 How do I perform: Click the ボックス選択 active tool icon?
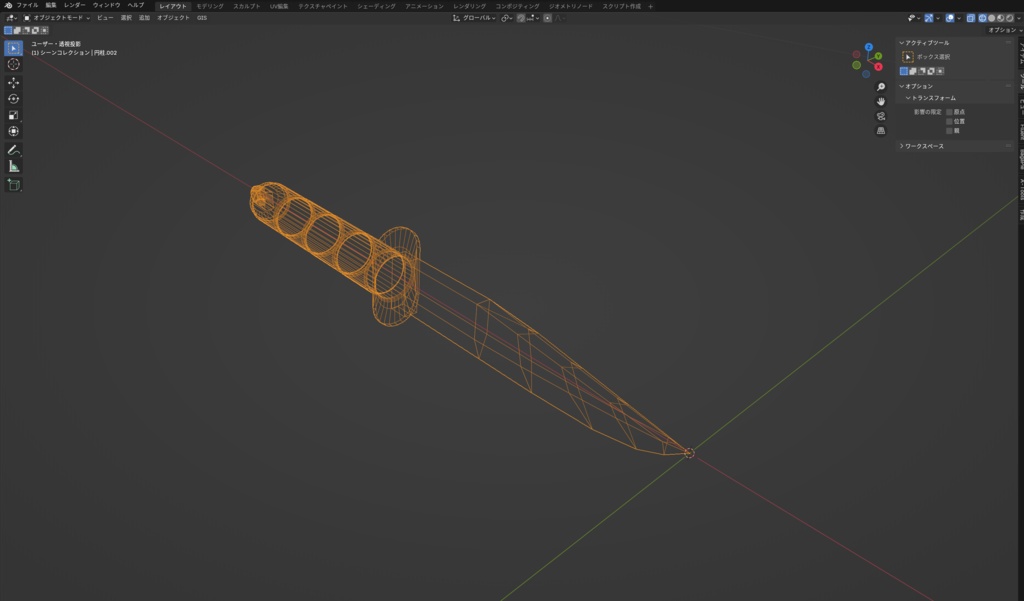coord(907,57)
